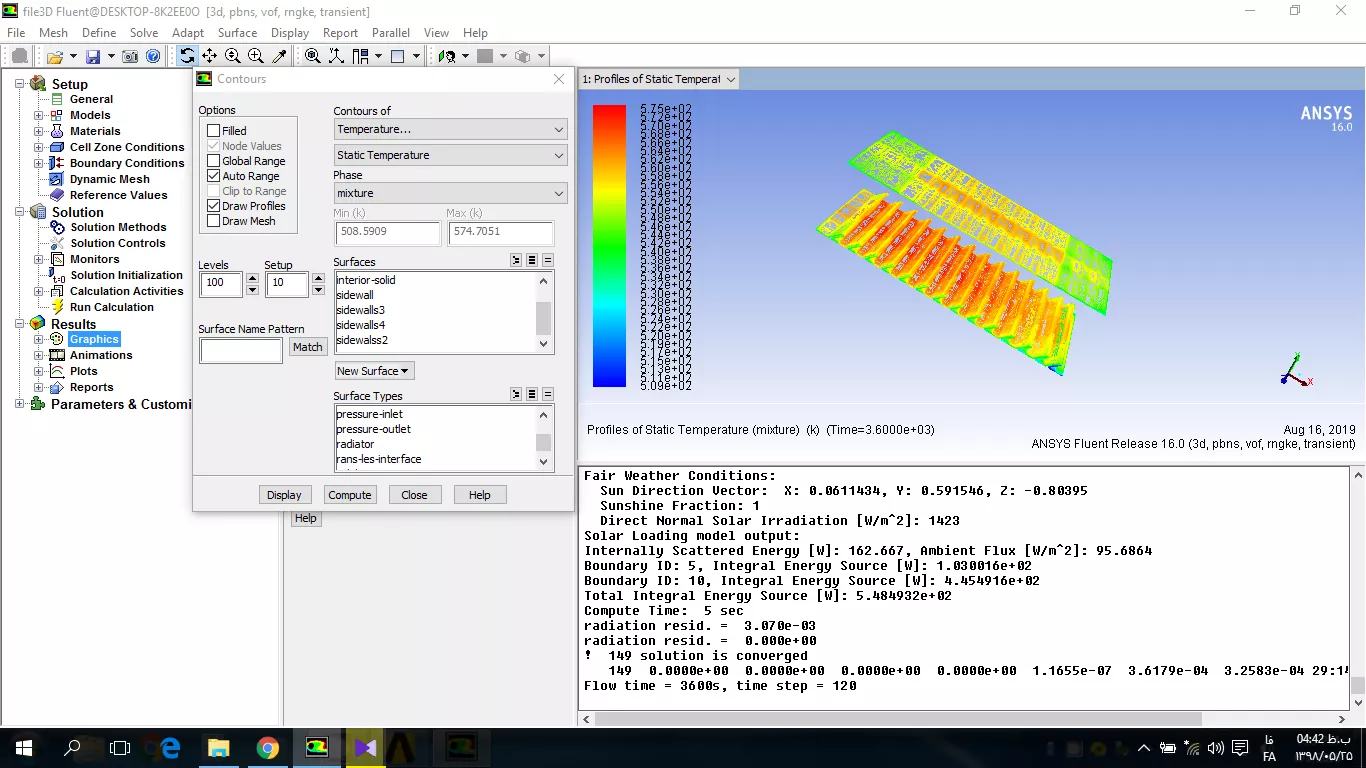Toggle the Global Range checkbox
The height and width of the screenshot is (768, 1366).
tap(213, 161)
